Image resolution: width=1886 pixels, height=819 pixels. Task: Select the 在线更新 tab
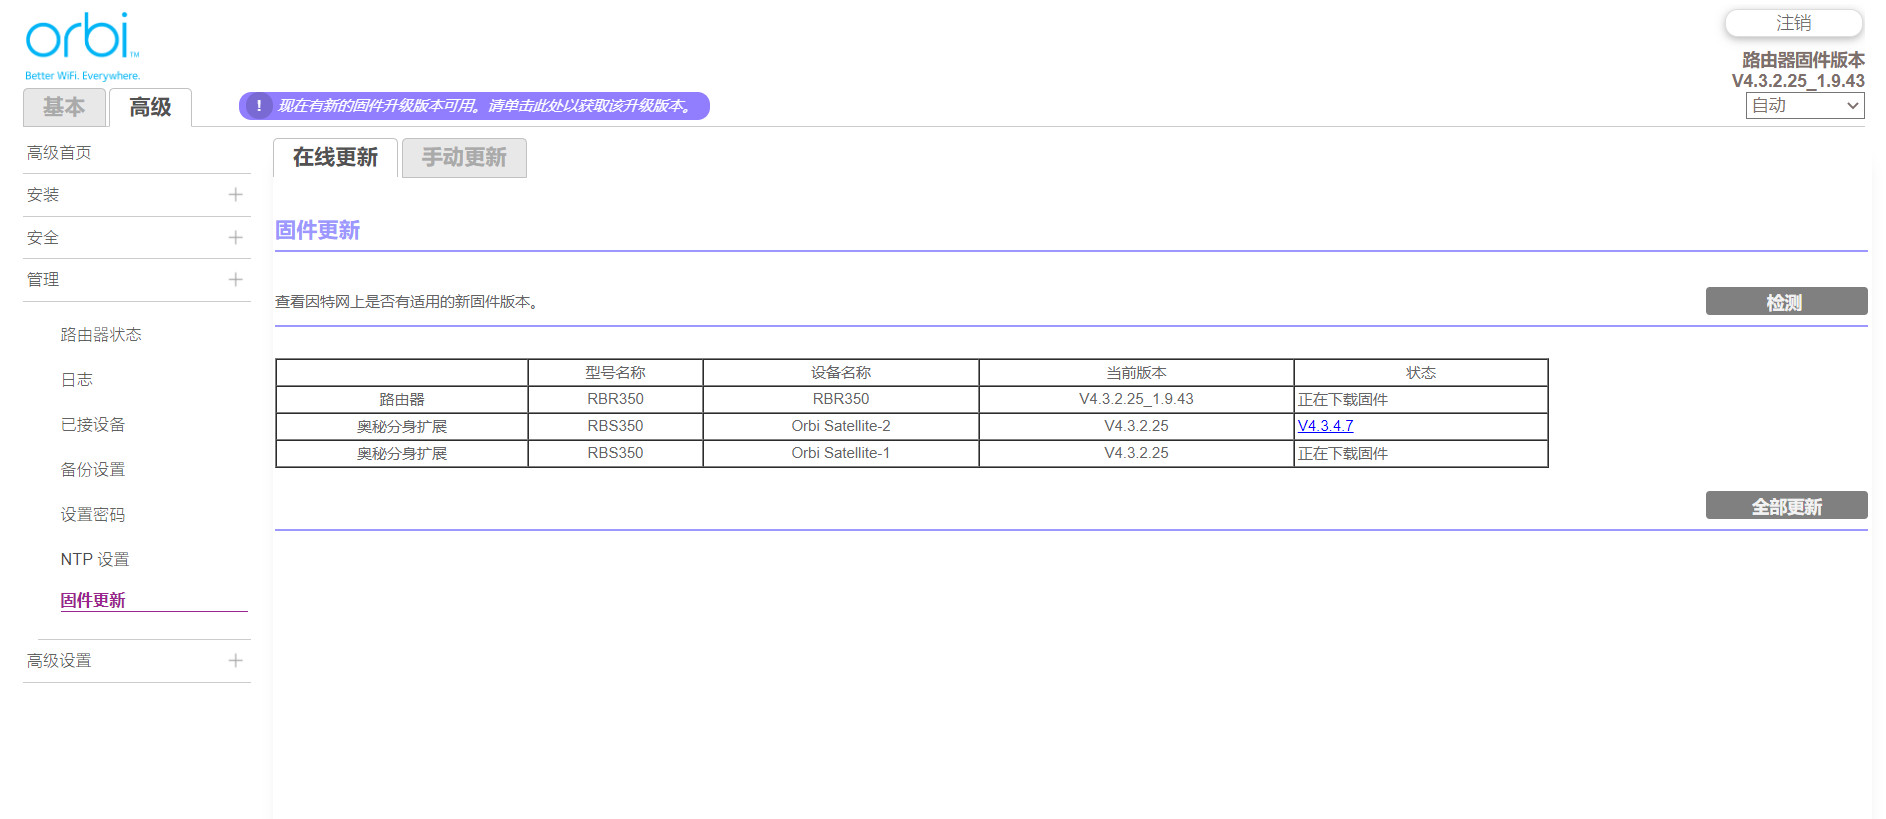pos(335,158)
